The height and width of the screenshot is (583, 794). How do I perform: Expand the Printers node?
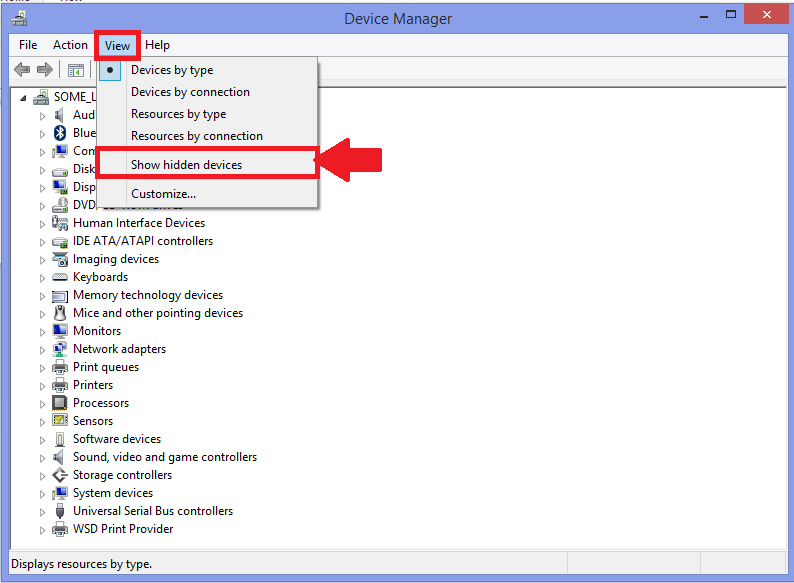43,386
